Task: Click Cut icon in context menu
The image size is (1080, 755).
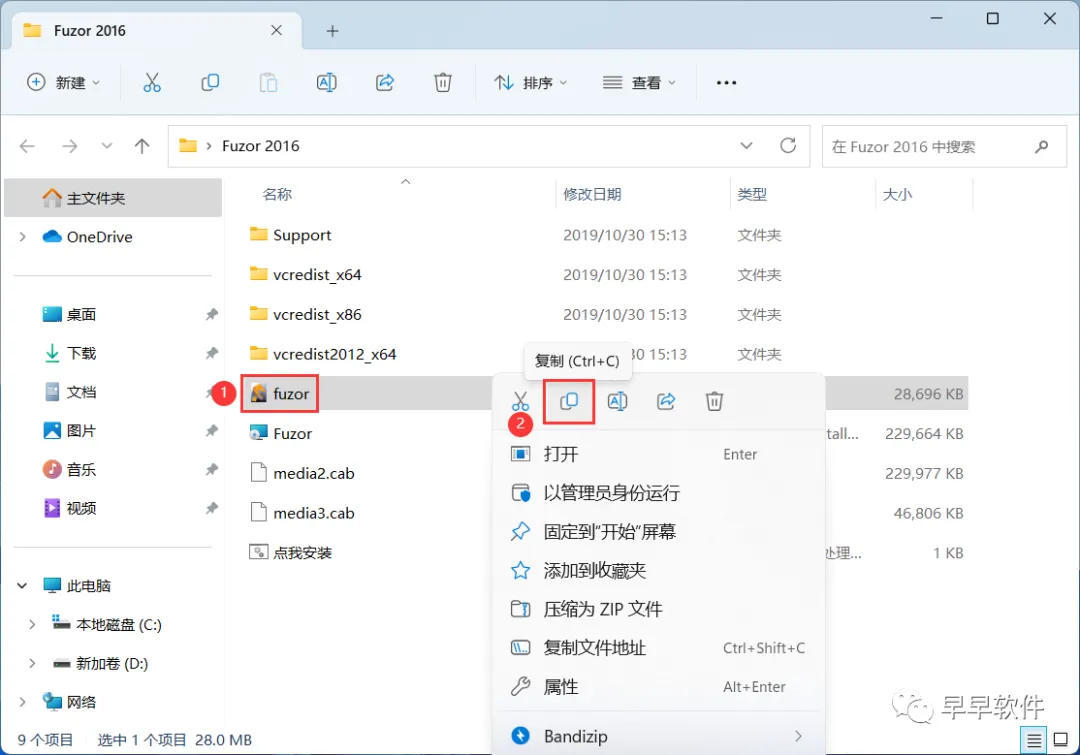Action: (x=520, y=401)
